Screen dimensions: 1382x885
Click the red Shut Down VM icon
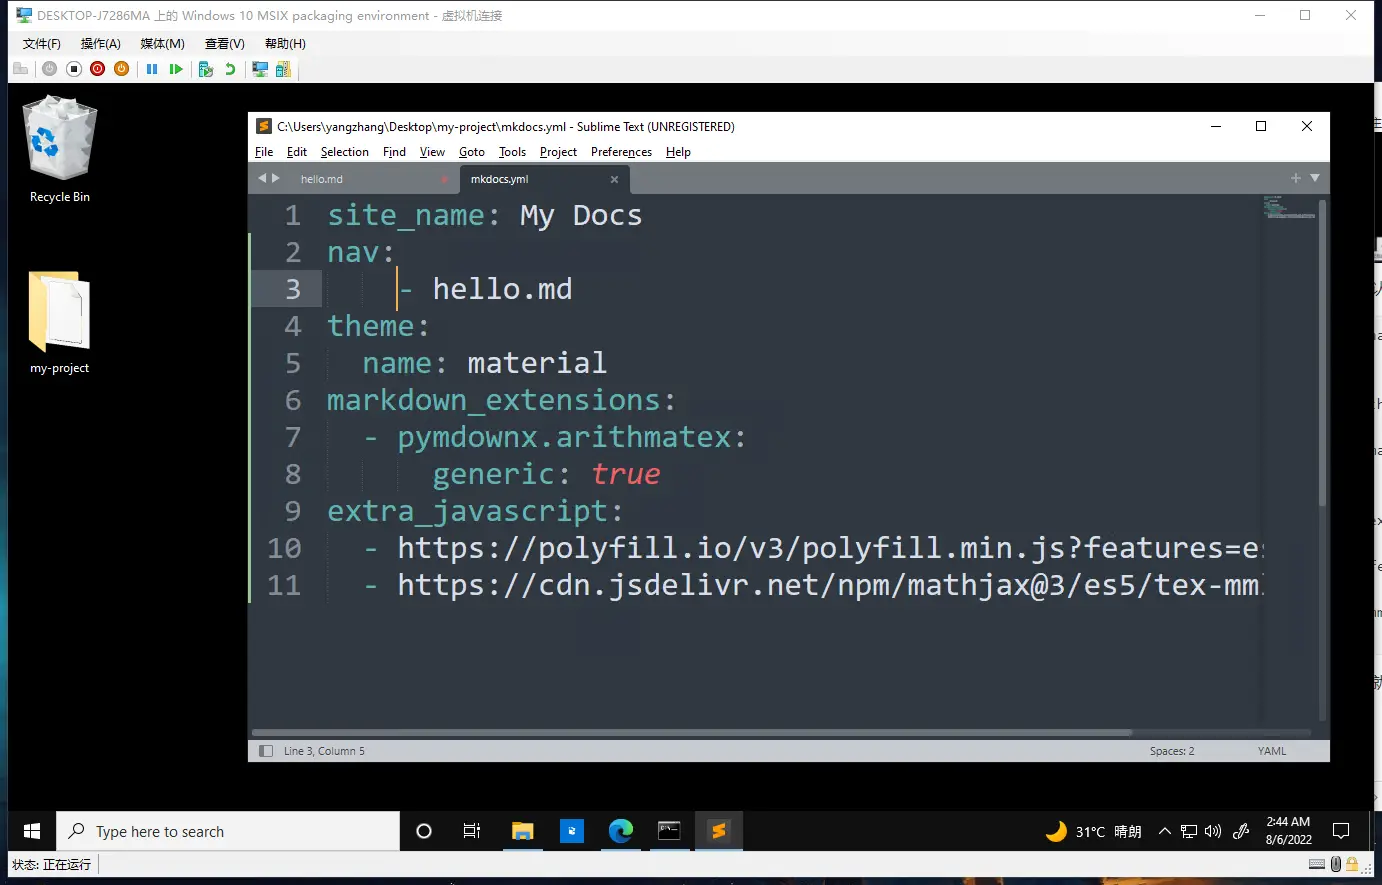click(x=97, y=69)
